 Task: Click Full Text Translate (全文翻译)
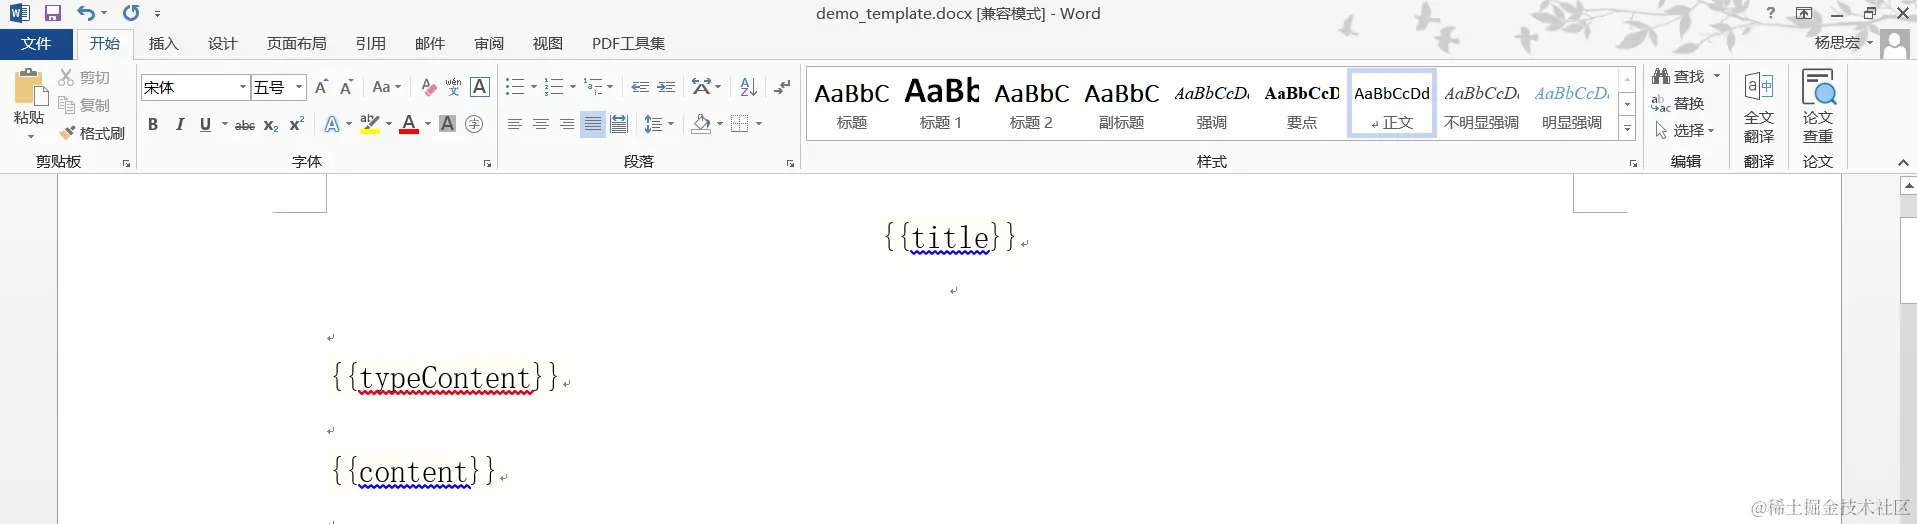coord(1759,107)
